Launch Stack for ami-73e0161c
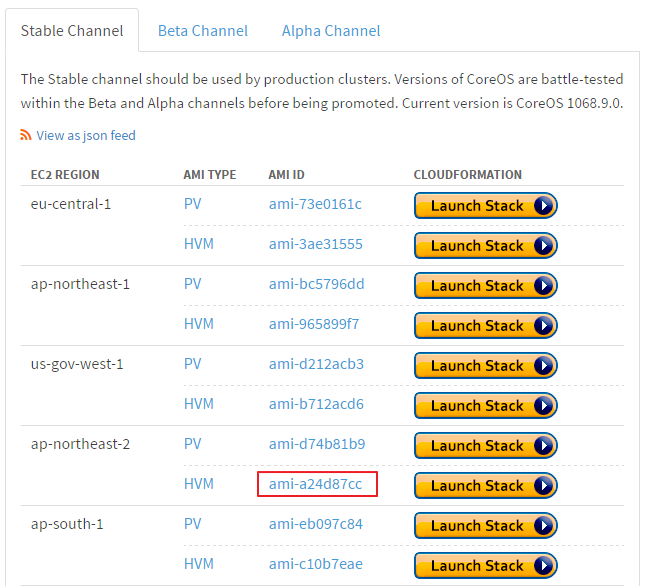Image resolution: width=645 pixels, height=586 pixels. click(486, 206)
